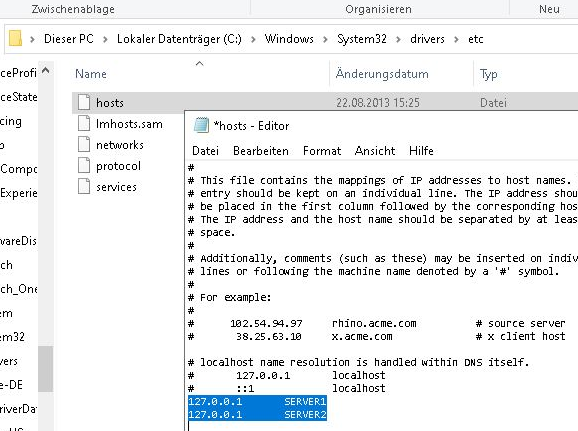Screen dimensions: 578x431
Task: Expand the chevron after Dieser PC
Action: (x=105, y=39)
